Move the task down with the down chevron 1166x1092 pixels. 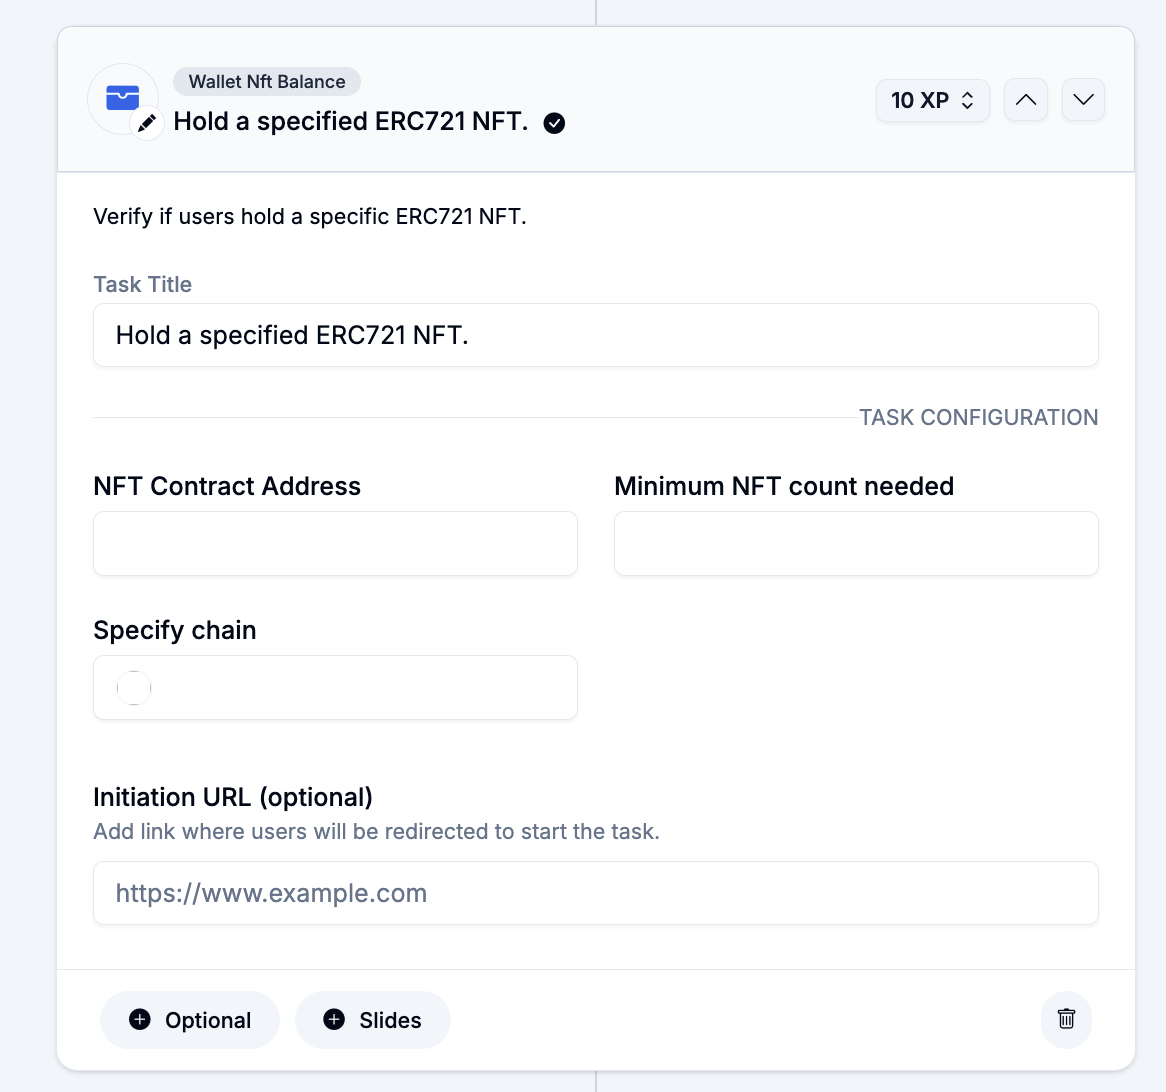click(x=1083, y=100)
